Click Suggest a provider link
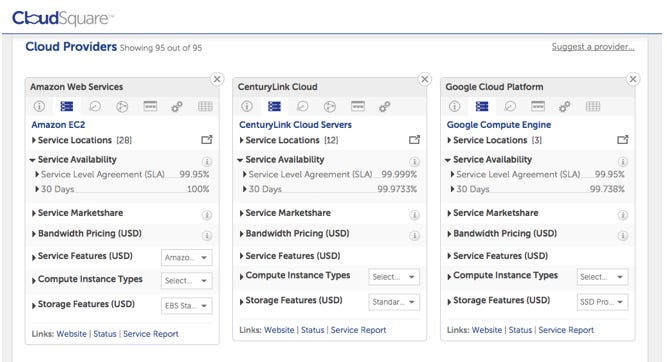Viewport: 667px width, 362px height. (x=593, y=47)
